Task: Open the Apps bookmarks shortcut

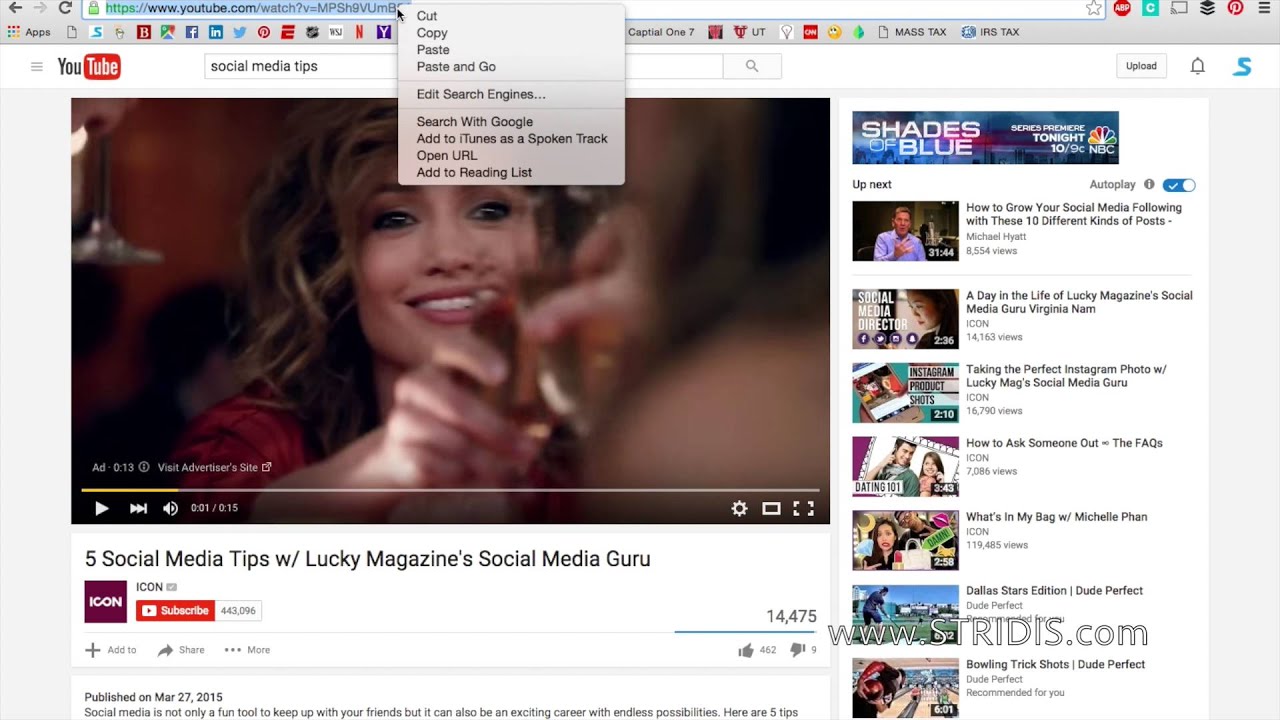Action: tap(29, 32)
